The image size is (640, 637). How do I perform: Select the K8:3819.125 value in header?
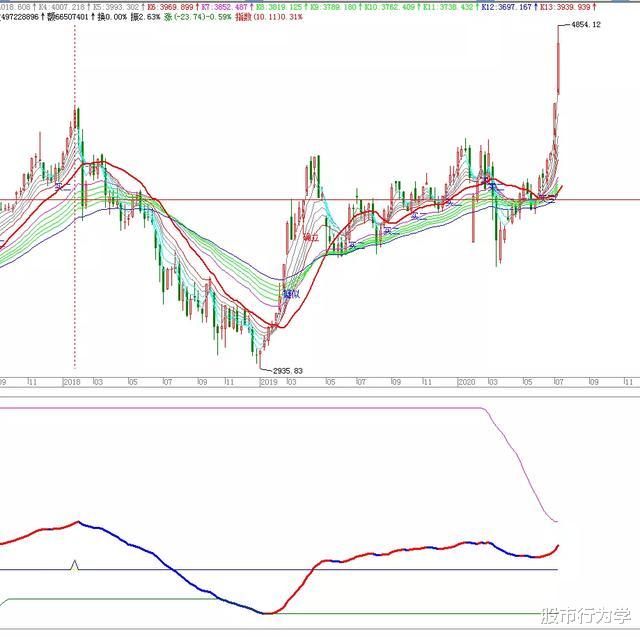point(279,7)
